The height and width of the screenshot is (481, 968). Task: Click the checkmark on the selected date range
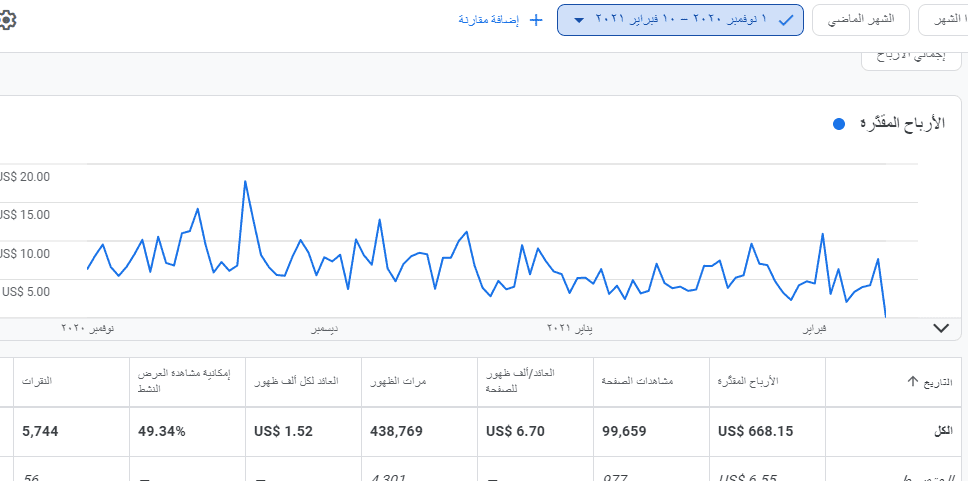786,20
